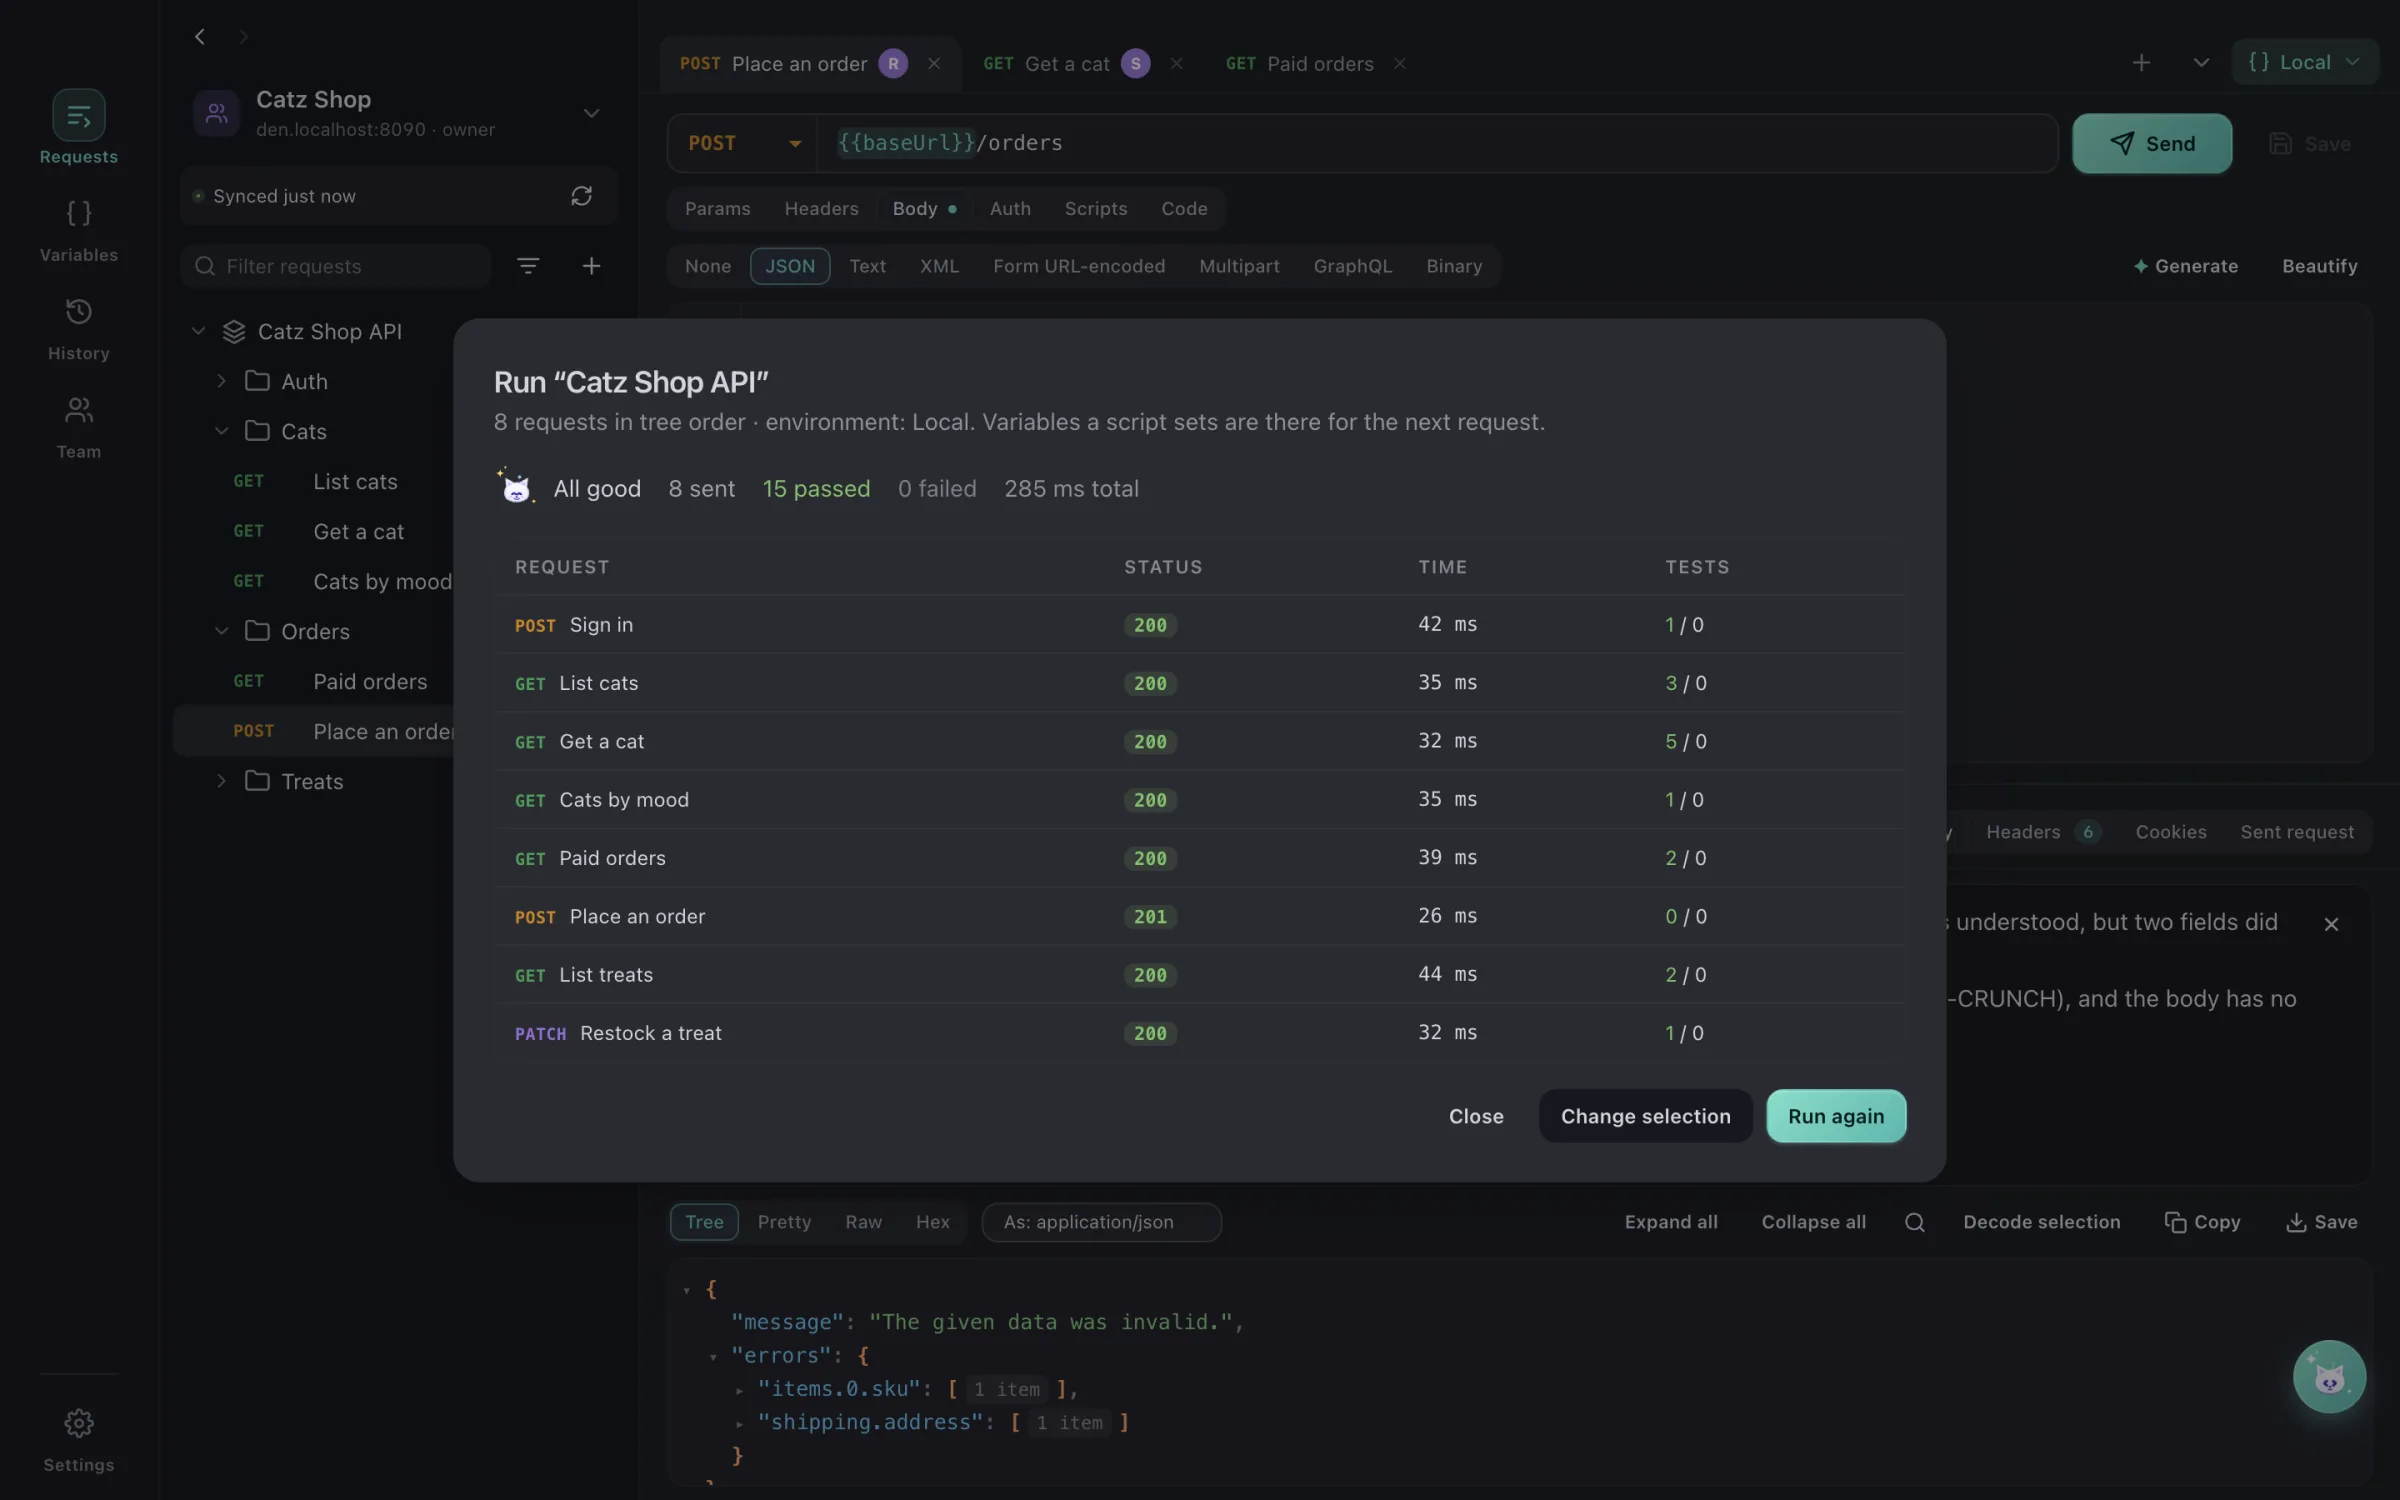Open the Variables sidebar section
Viewport: 2400px width, 1500px height.
(x=78, y=231)
